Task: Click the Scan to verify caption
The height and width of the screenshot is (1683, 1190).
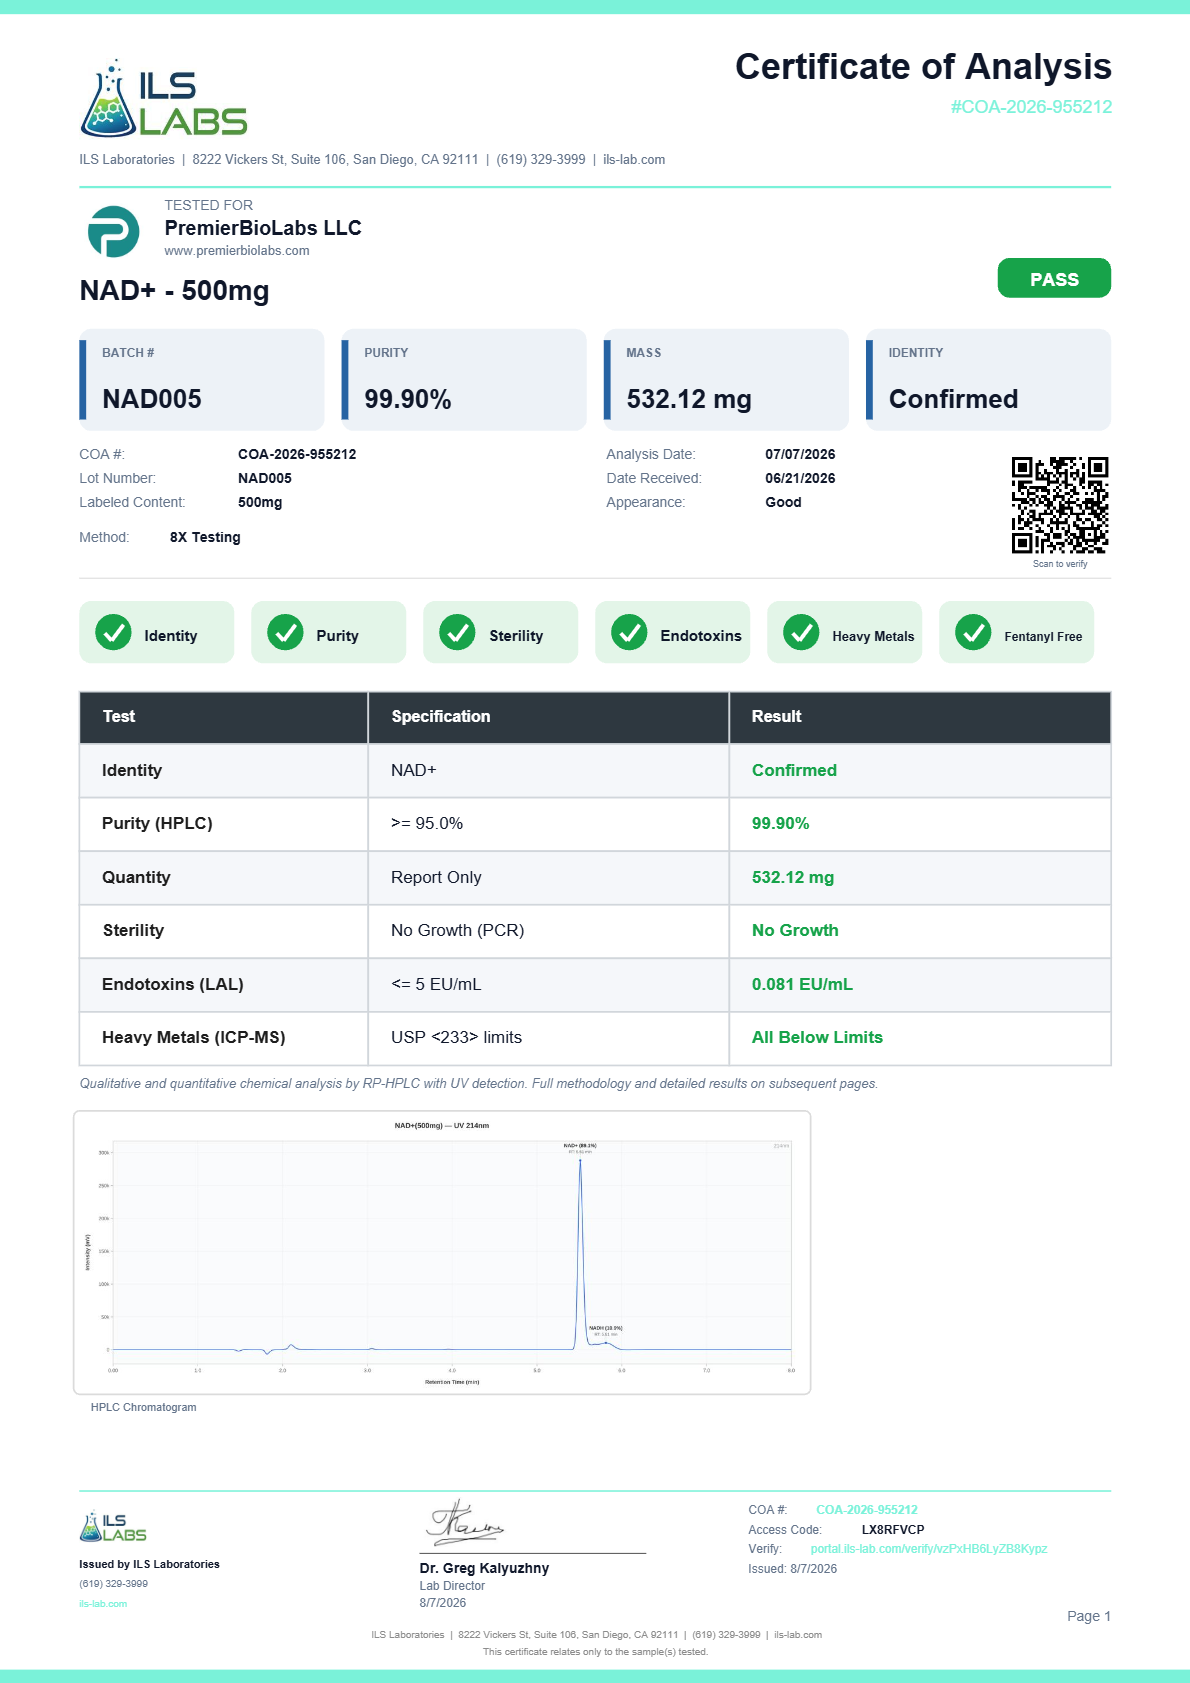Action: coord(1060,564)
